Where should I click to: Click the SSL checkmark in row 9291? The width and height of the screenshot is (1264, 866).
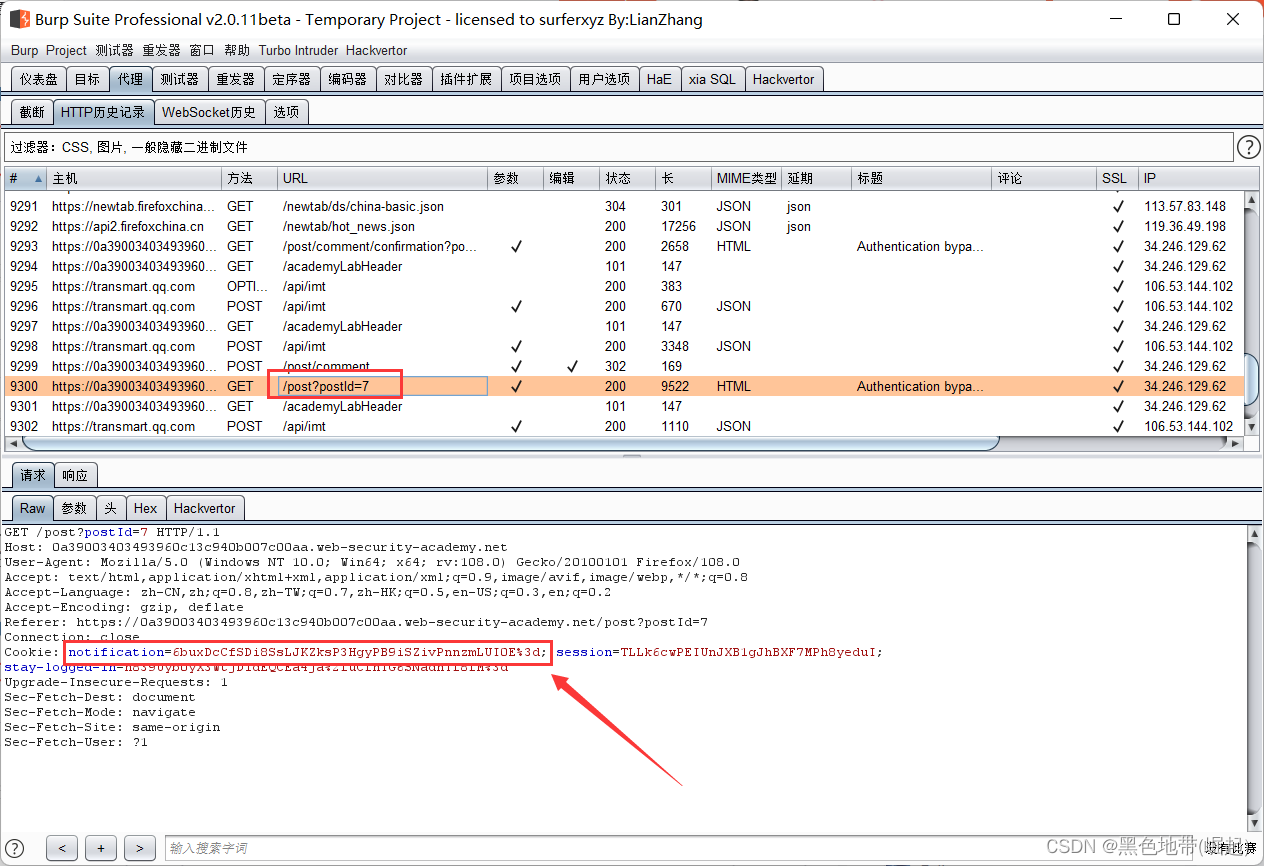(1118, 206)
